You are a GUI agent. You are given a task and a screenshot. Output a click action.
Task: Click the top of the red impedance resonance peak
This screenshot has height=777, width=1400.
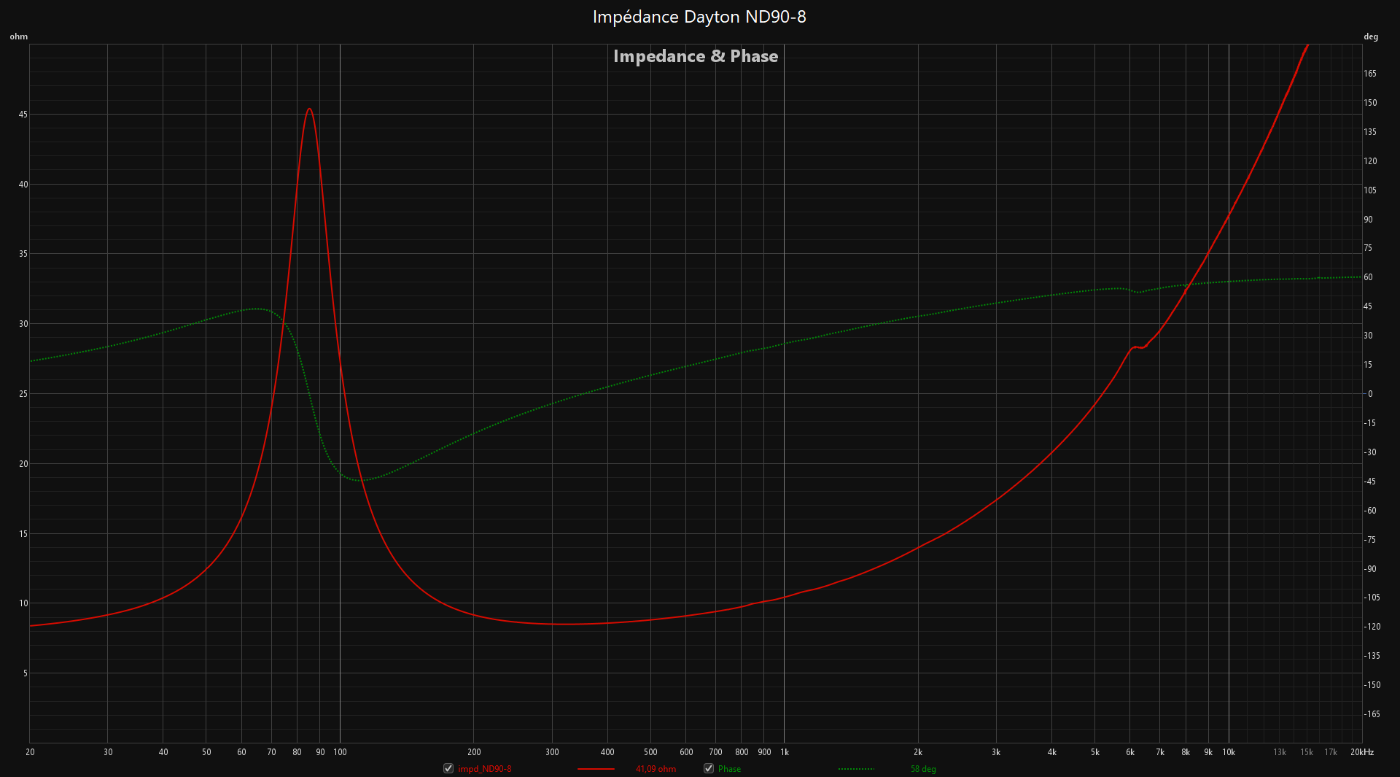click(310, 109)
